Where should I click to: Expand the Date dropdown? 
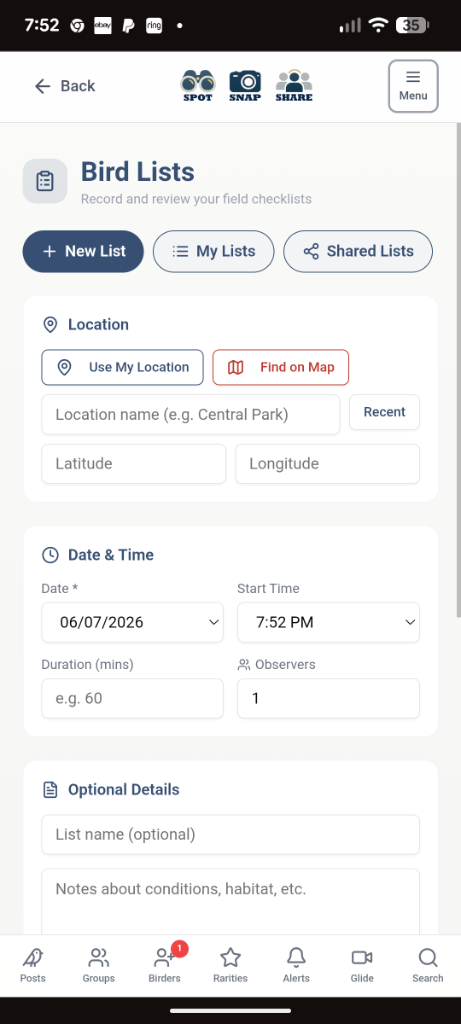[x=133, y=622]
